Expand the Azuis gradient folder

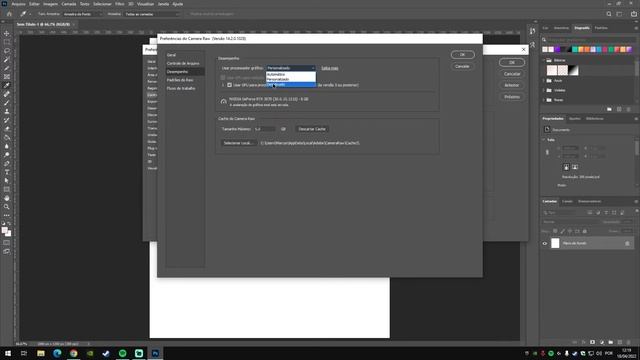click(544, 80)
